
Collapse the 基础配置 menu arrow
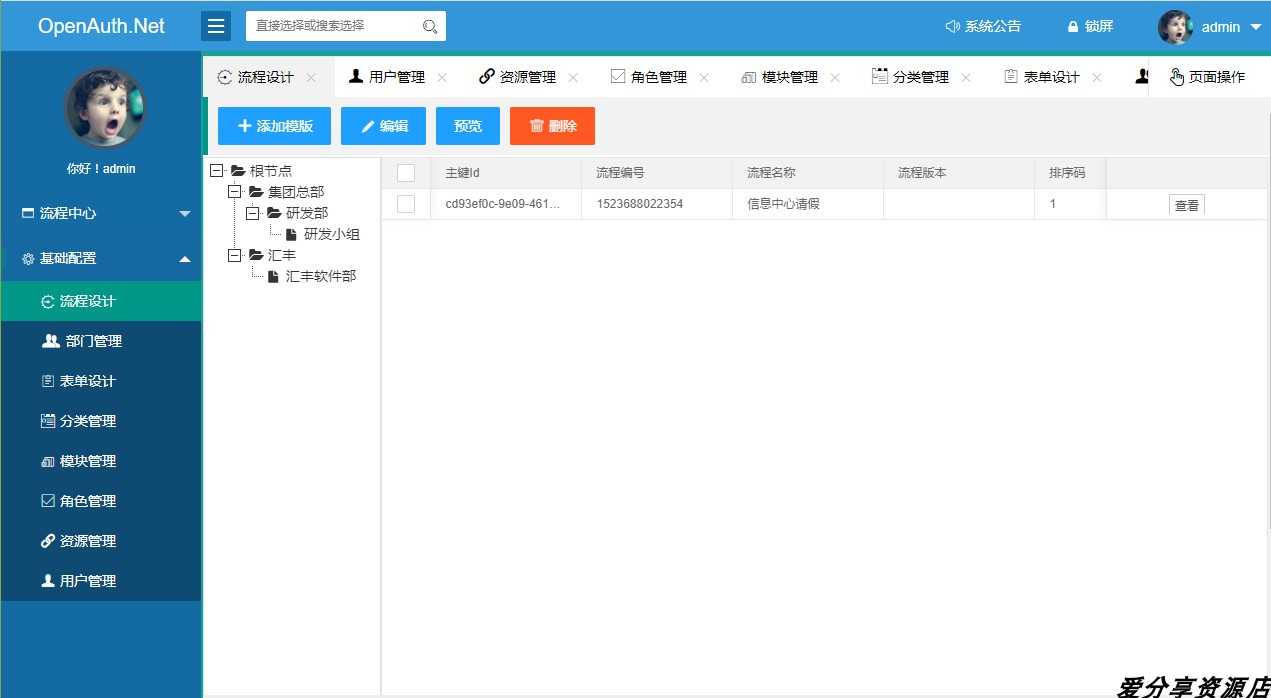pyautogui.click(x=185, y=259)
